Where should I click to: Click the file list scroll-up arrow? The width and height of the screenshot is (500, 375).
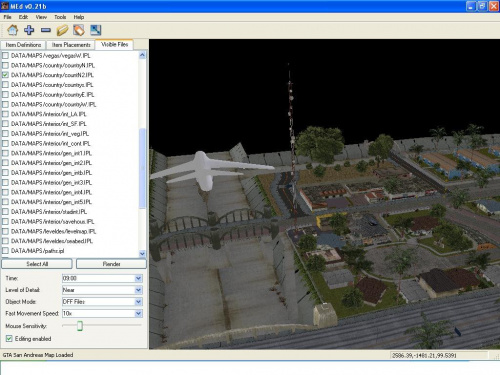[142, 55]
